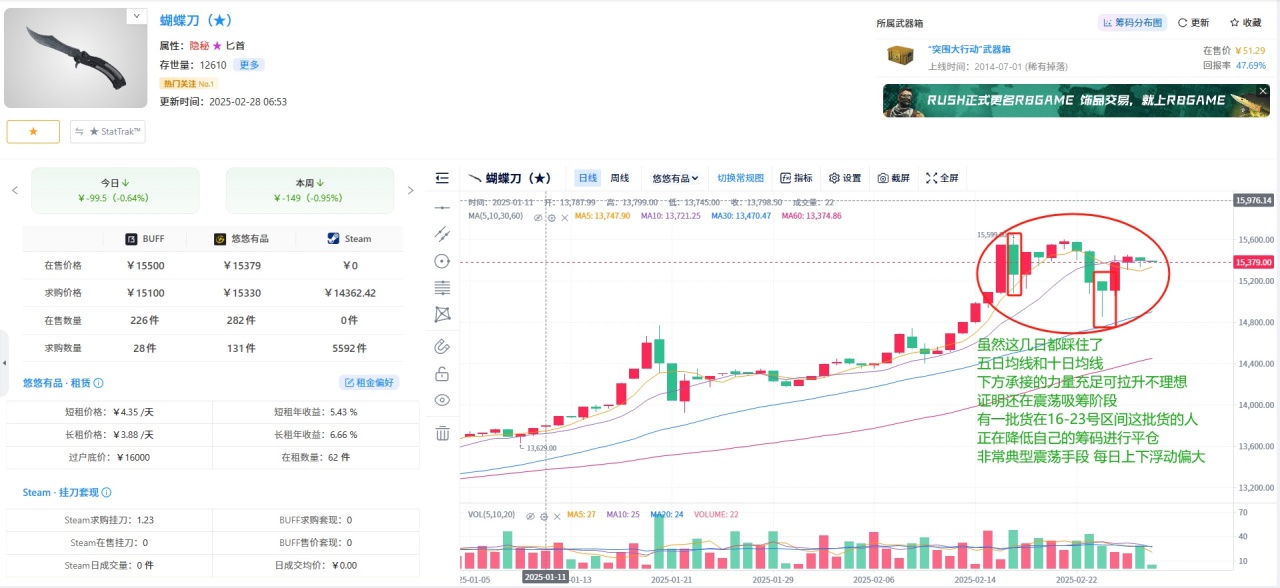The width and height of the screenshot is (1280, 588).
Task: Toggle drawings visibility eye icon
Action: coord(443,400)
